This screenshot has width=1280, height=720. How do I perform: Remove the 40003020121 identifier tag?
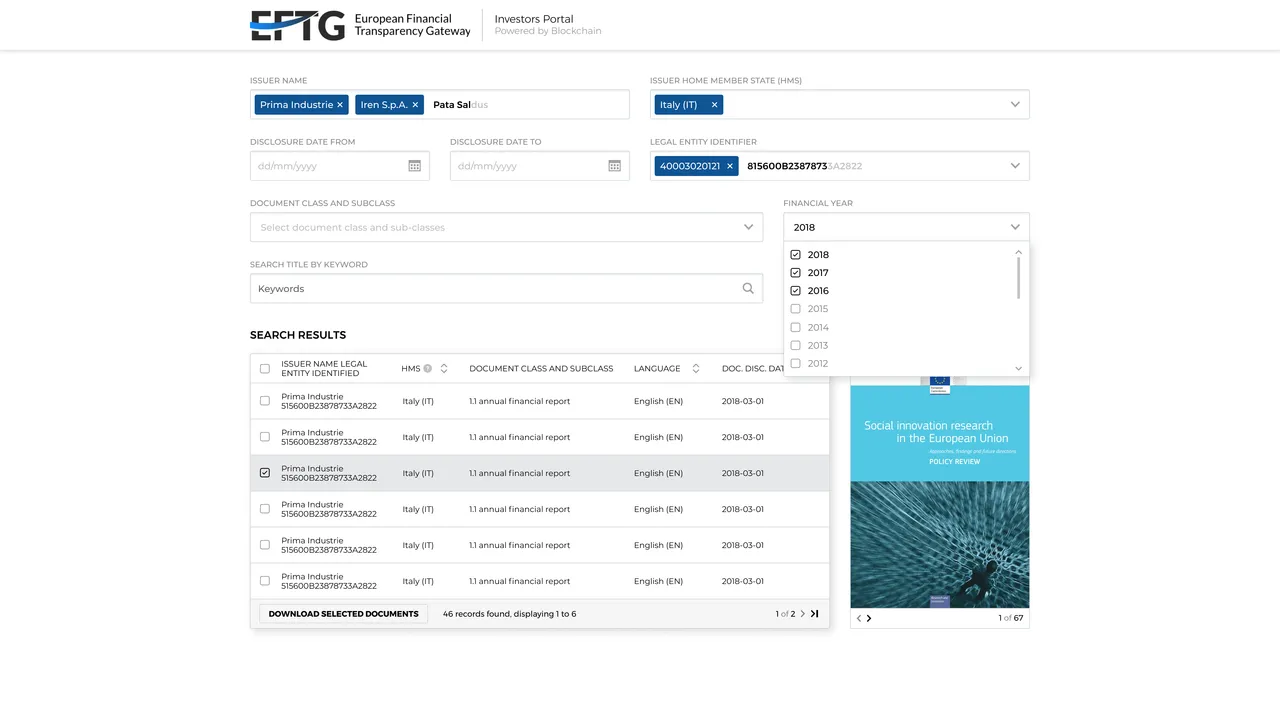point(729,166)
